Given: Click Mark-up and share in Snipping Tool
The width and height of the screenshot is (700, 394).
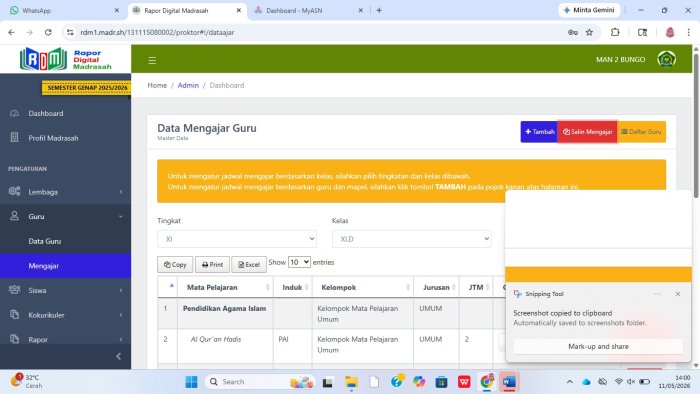Looking at the screenshot, I should click(598, 346).
